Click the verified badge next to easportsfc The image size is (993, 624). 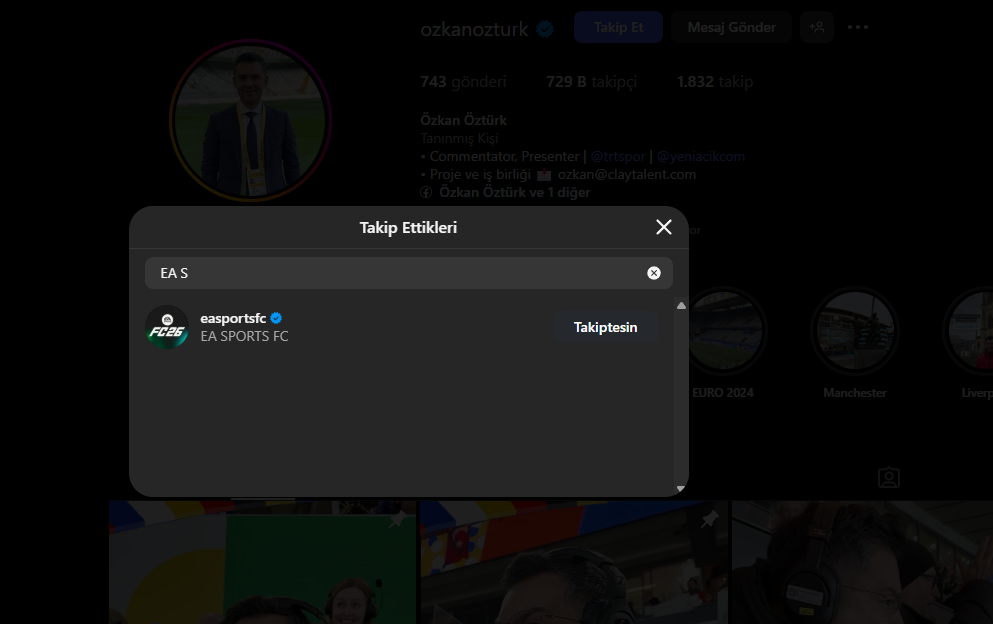[x=276, y=318]
